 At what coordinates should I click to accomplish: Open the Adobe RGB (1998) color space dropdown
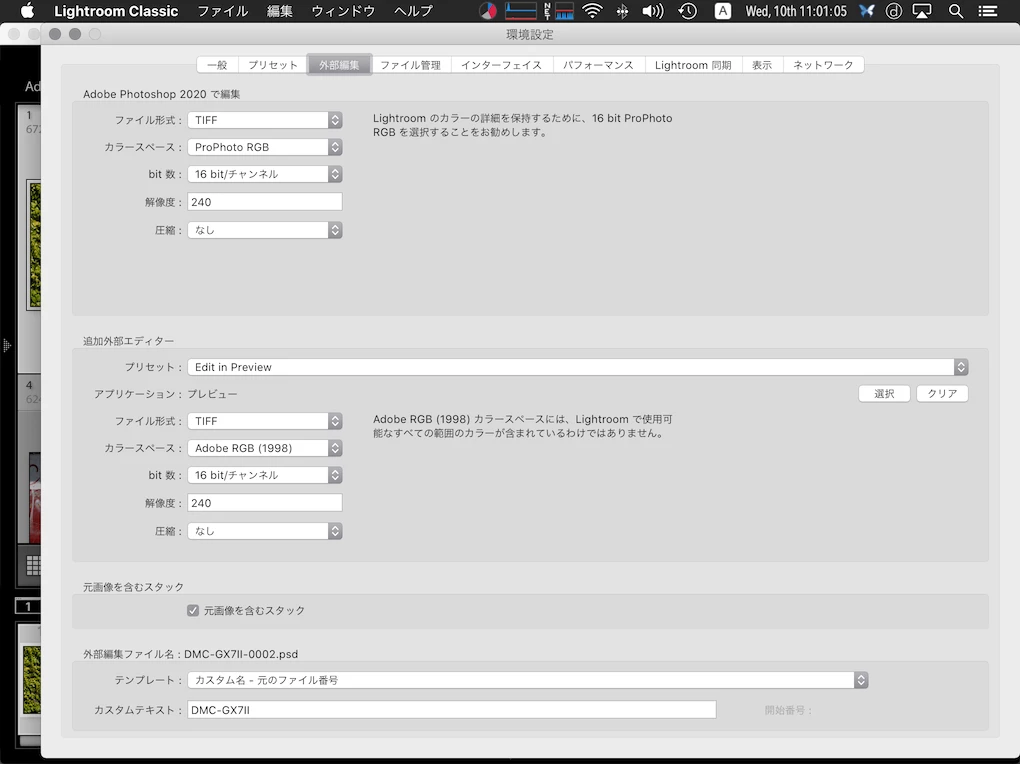coord(265,448)
